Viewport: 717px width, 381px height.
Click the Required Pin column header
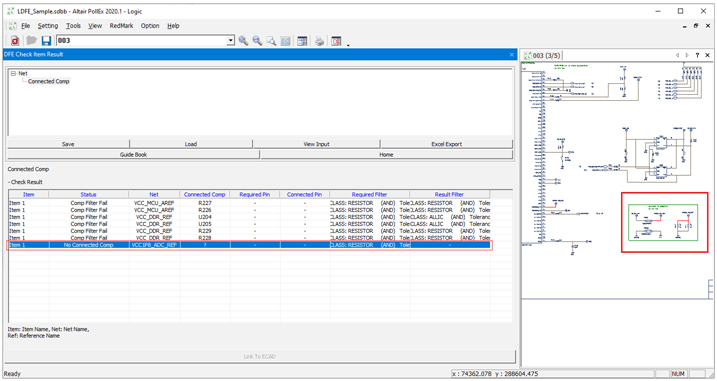pyautogui.click(x=255, y=194)
